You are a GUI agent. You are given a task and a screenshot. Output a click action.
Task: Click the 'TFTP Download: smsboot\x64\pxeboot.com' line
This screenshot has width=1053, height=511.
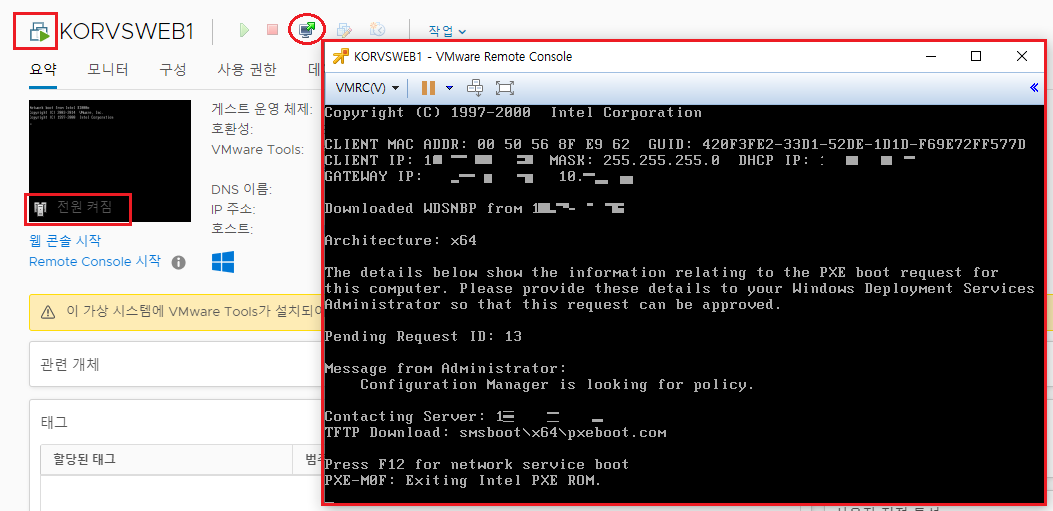coord(496,432)
